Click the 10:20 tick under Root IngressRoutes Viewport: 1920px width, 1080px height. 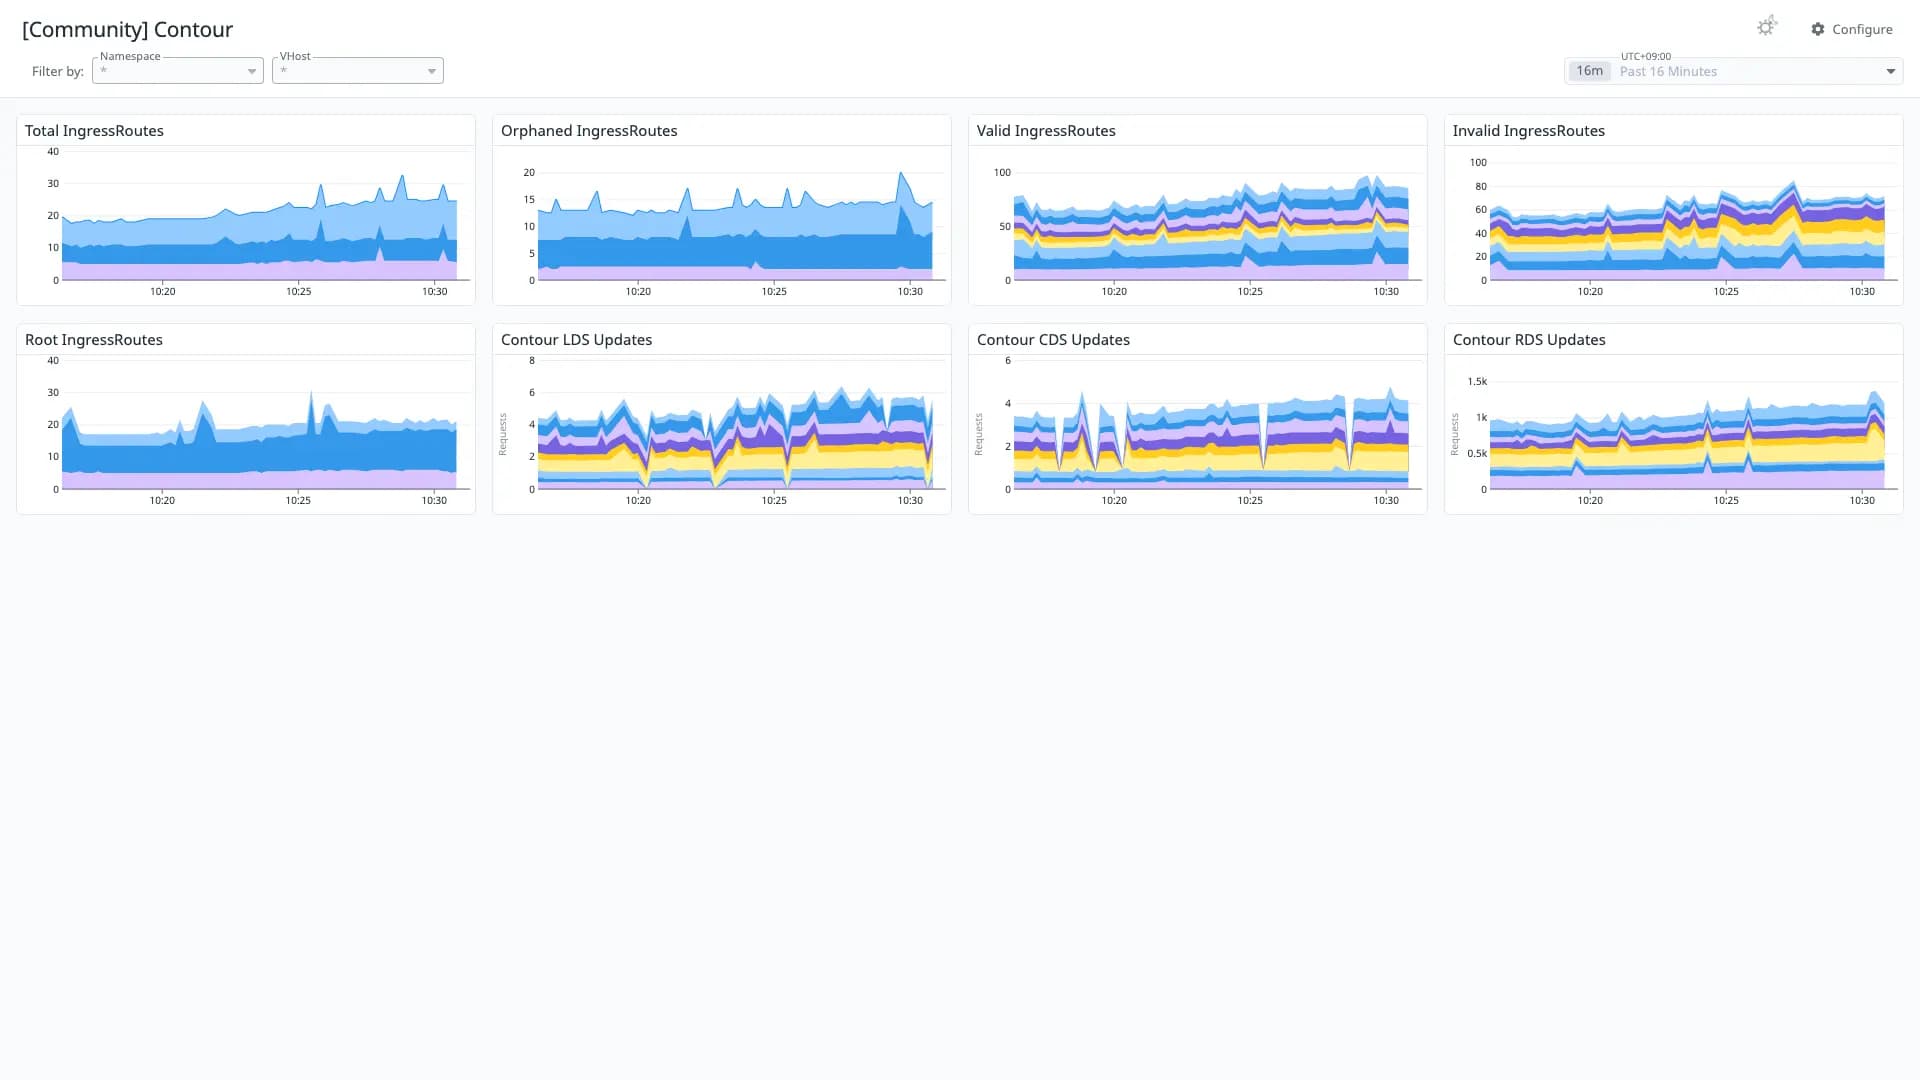point(162,501)
